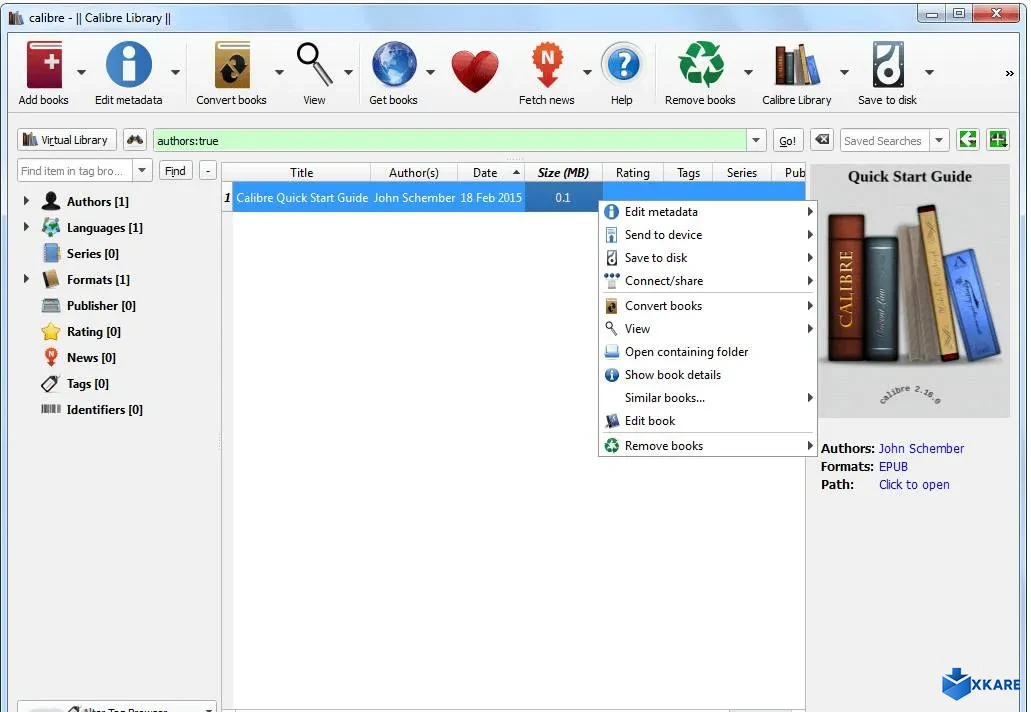The height and width of the screenshot is (712, 1031).
Task: Open the Convert books dropdown arrow
Action: [279, 72]
